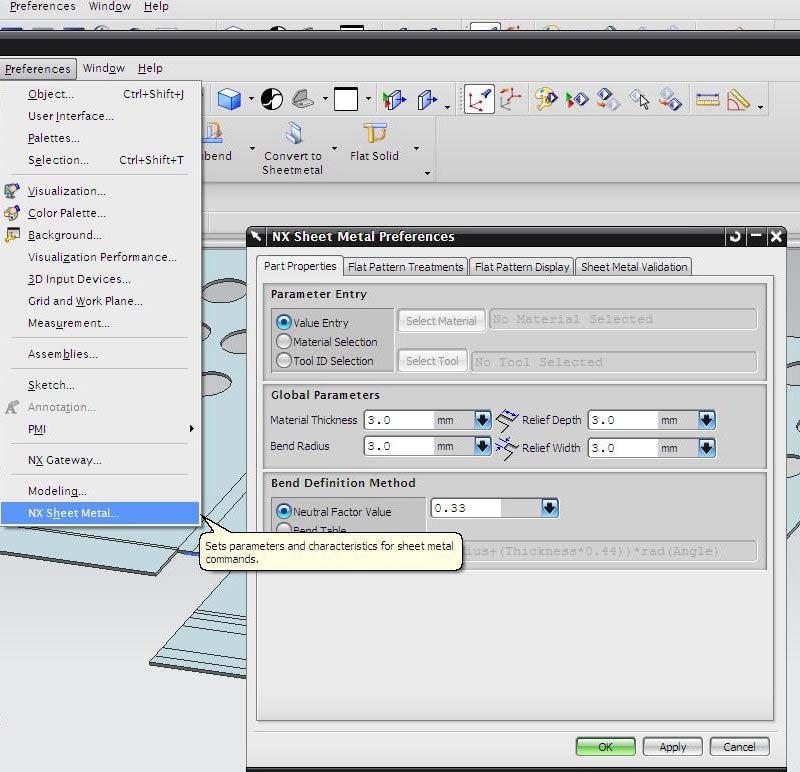Switch to the Flat Pattern Treatments tab
800x772 pixels.
point(406,267)
